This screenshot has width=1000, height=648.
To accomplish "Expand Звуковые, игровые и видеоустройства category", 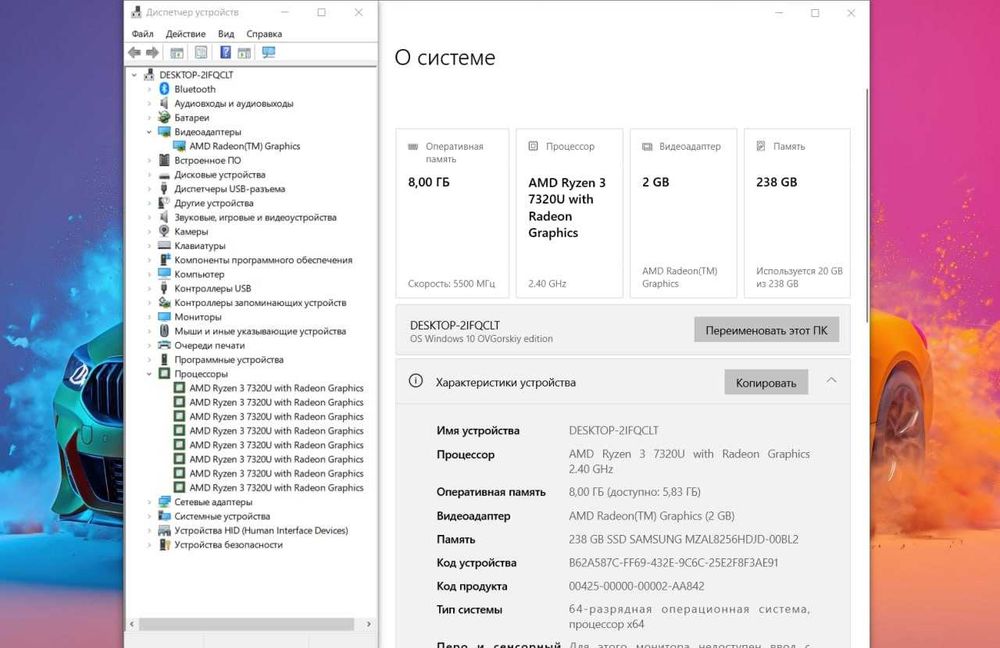I will 149,217.
